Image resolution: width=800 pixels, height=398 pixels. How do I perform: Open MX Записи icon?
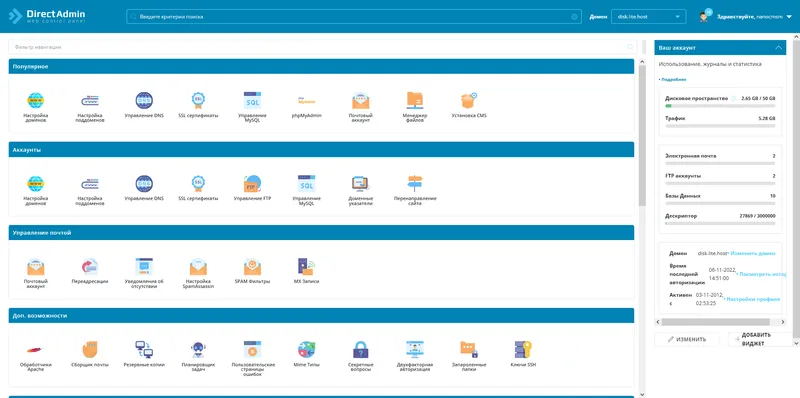pyautogui.click(x=306, y=266)
